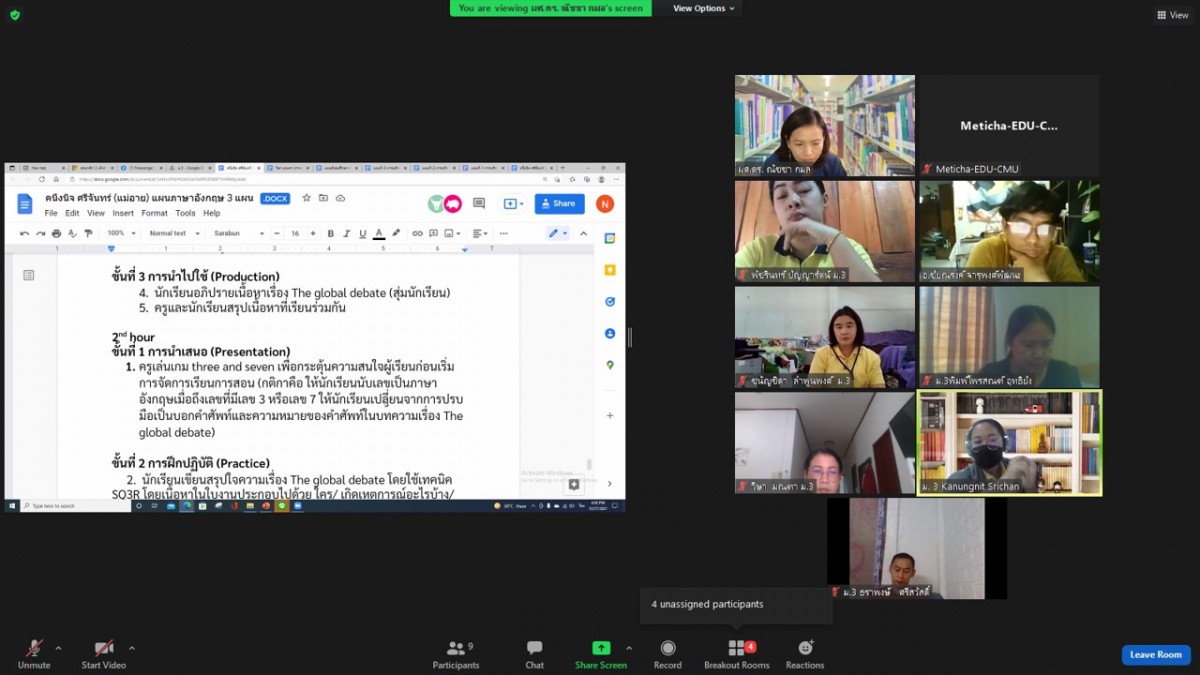Click the Move to folder icon
Viewport: 1200px width, 675px height.
(323, 198)
